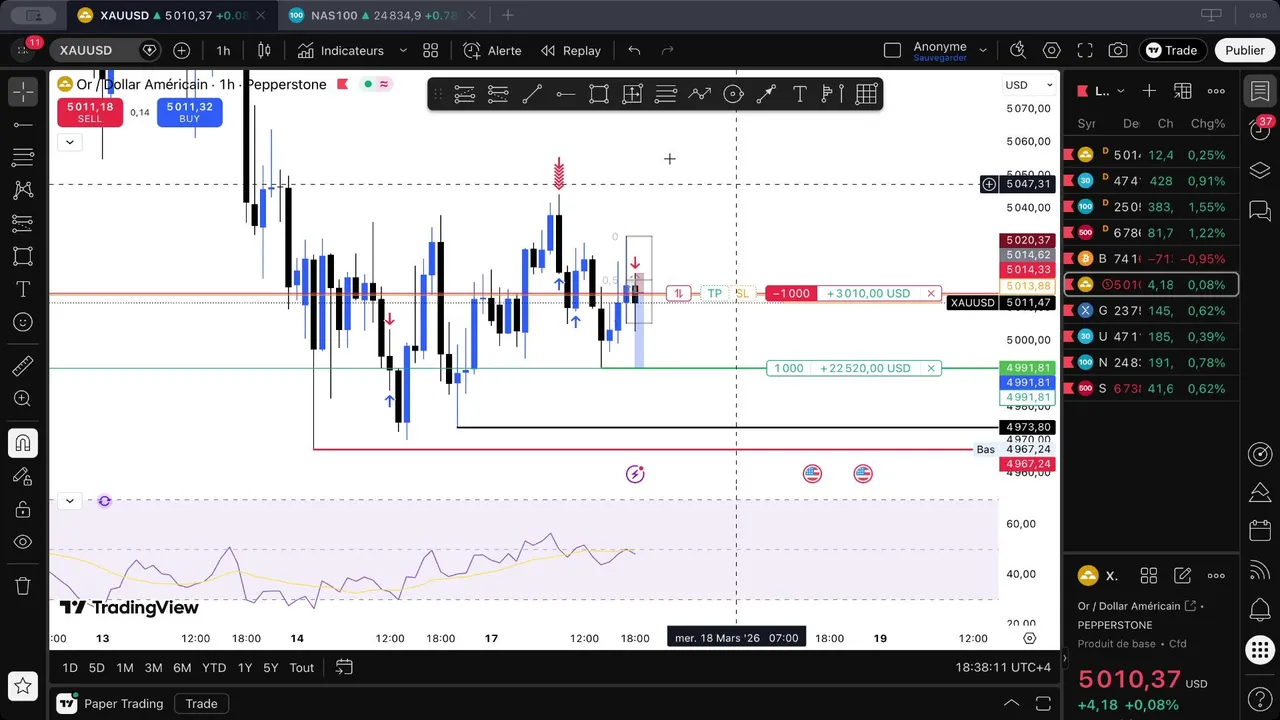This screenshot has height=720, width=1280.
Task: Select the crosshair cursor tool in left toolbar
Action: pos(22,91)
